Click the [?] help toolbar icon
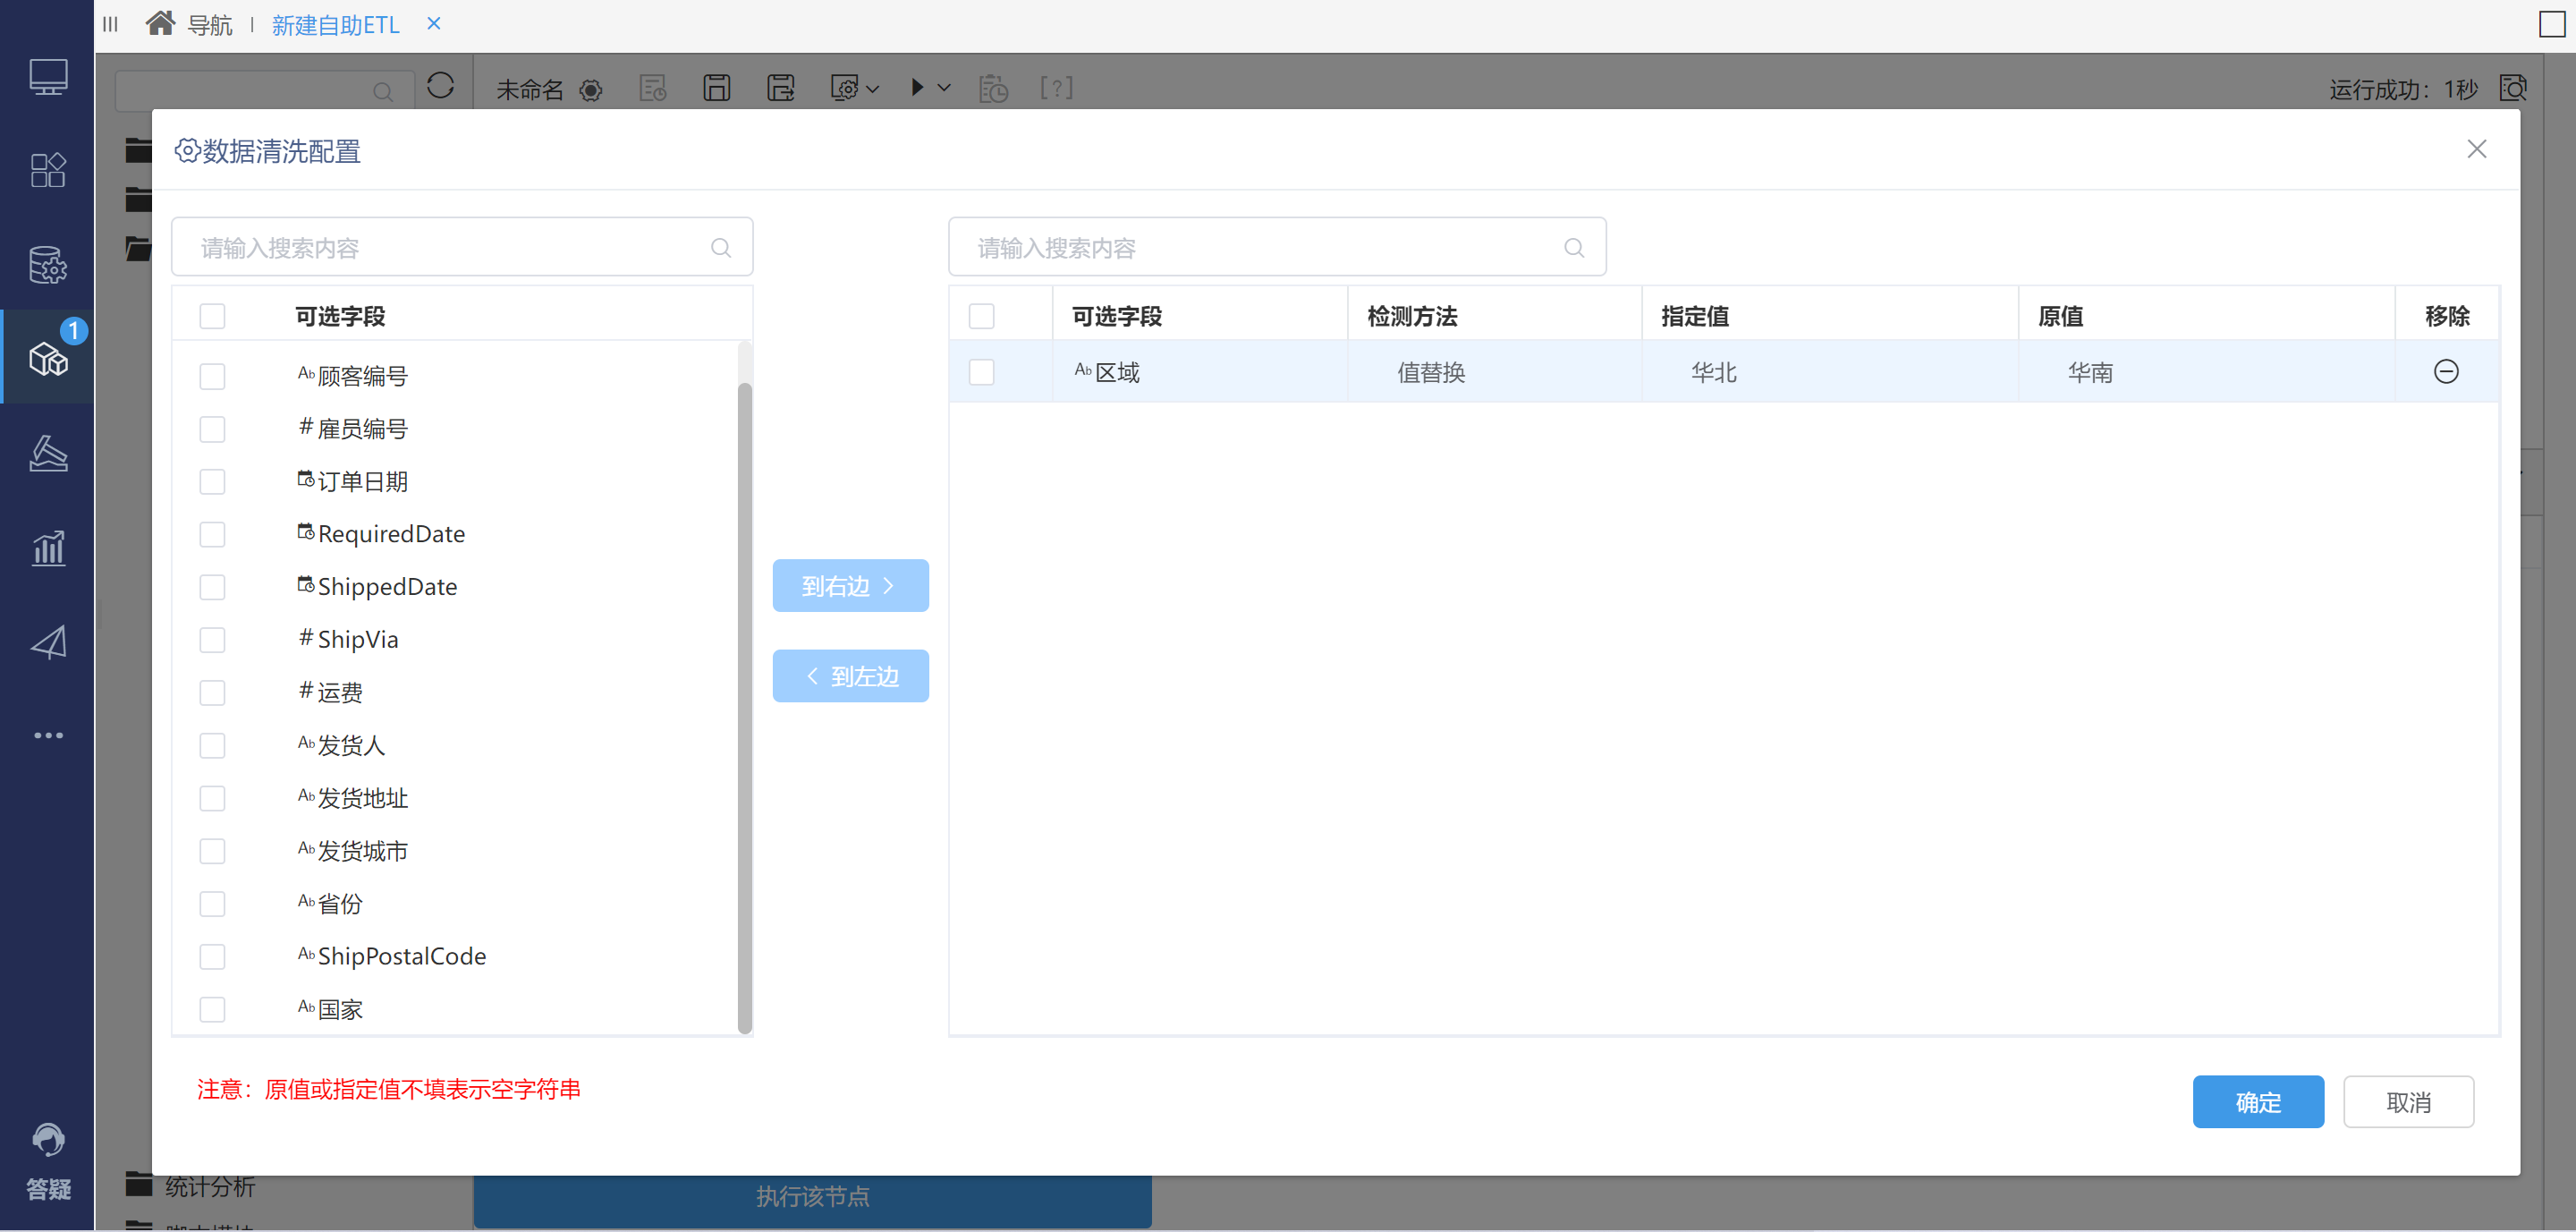2576x1232 pixels. (x=1056, y=88)
